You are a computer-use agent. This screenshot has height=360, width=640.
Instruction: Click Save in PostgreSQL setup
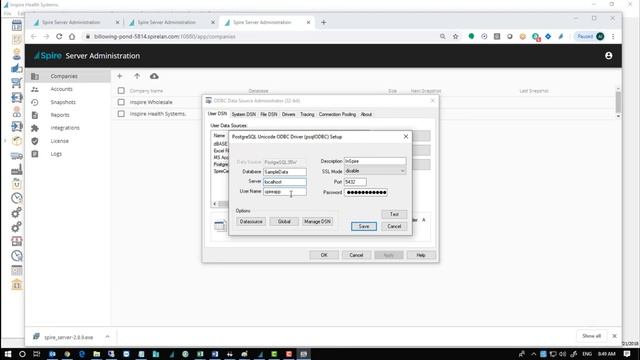(364, 226)
